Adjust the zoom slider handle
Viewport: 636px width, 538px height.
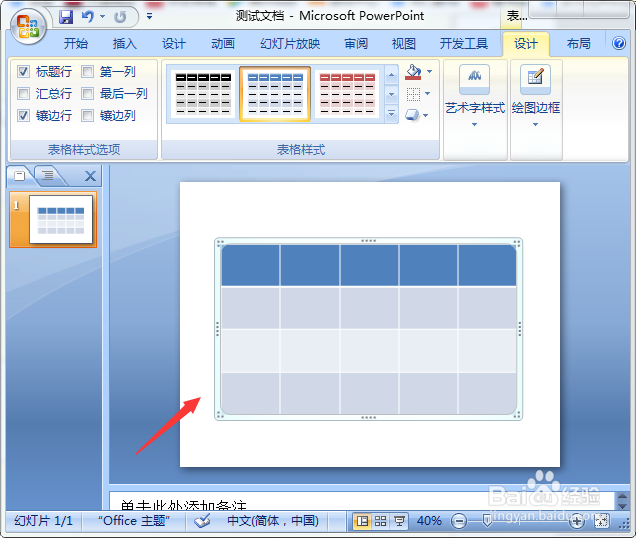487,521
